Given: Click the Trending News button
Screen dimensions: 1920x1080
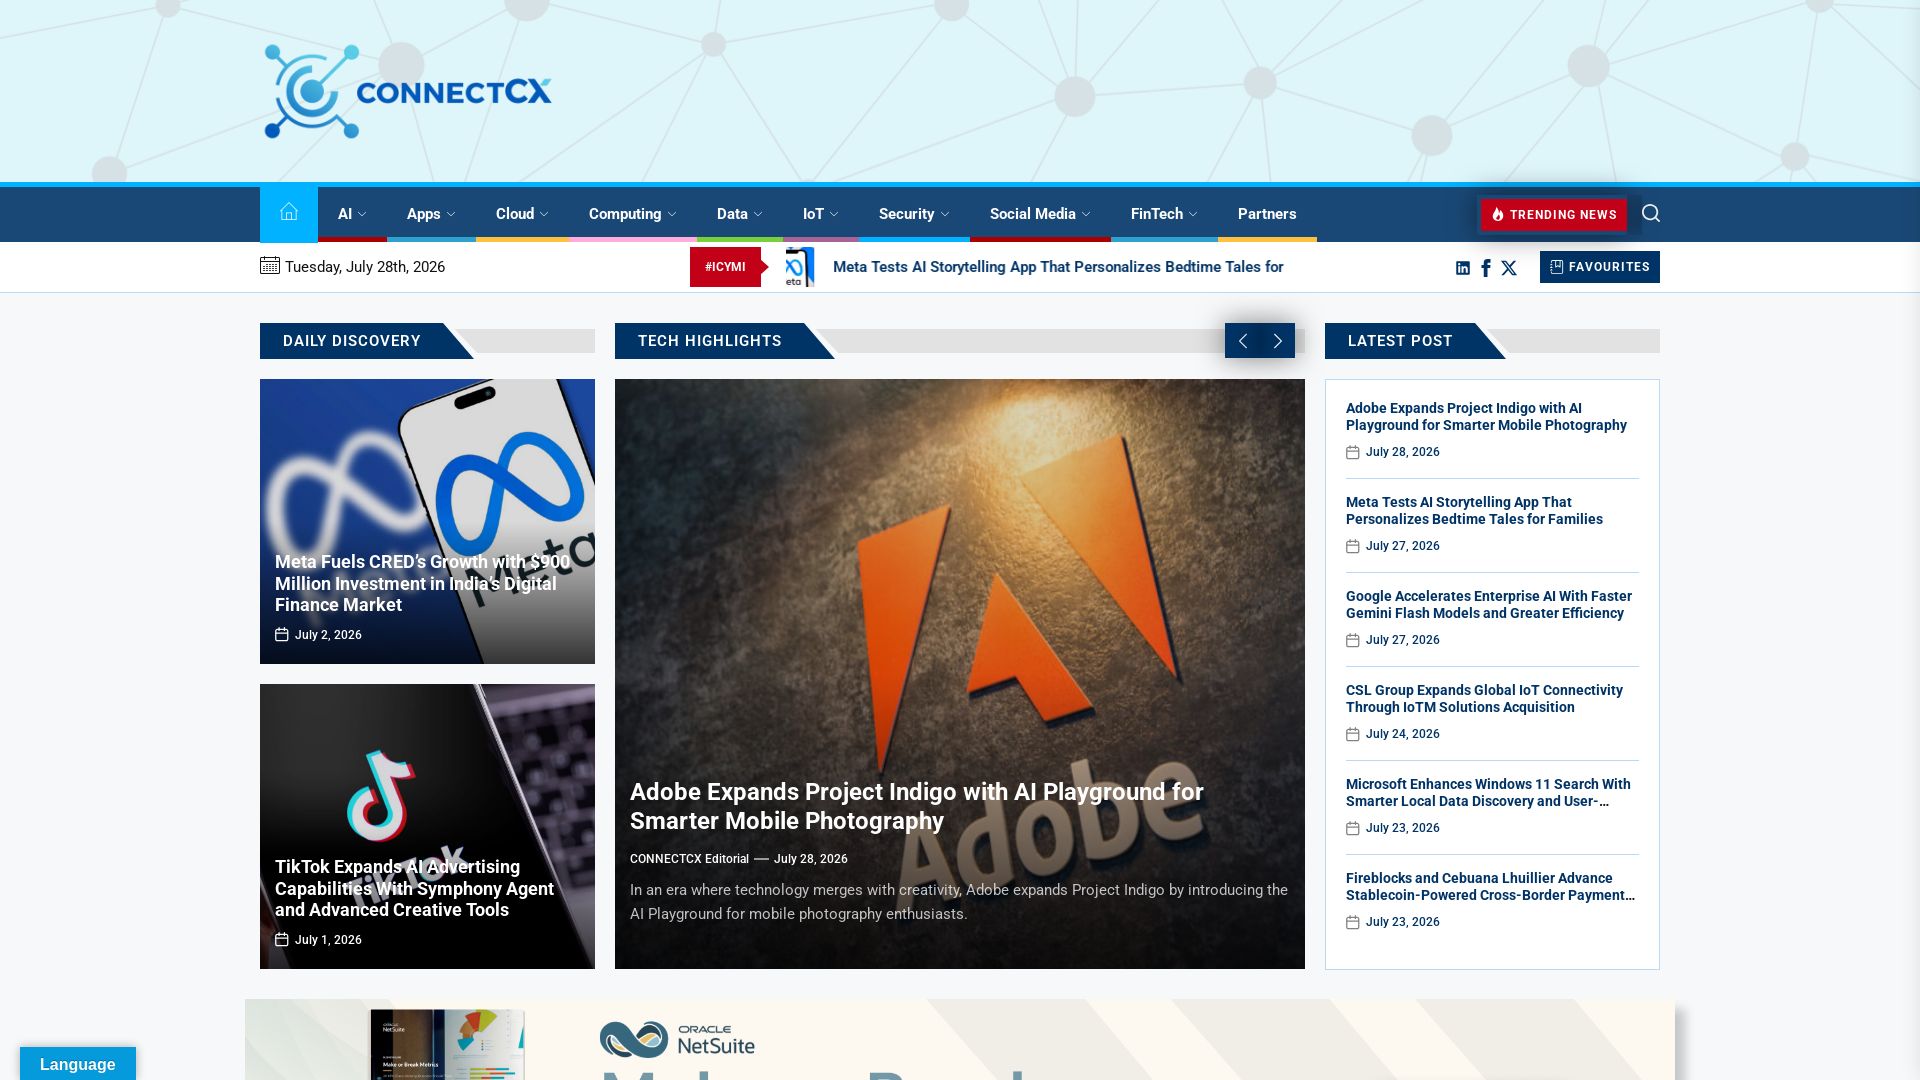Looking at the screenshot, I should pos(1554,215).
